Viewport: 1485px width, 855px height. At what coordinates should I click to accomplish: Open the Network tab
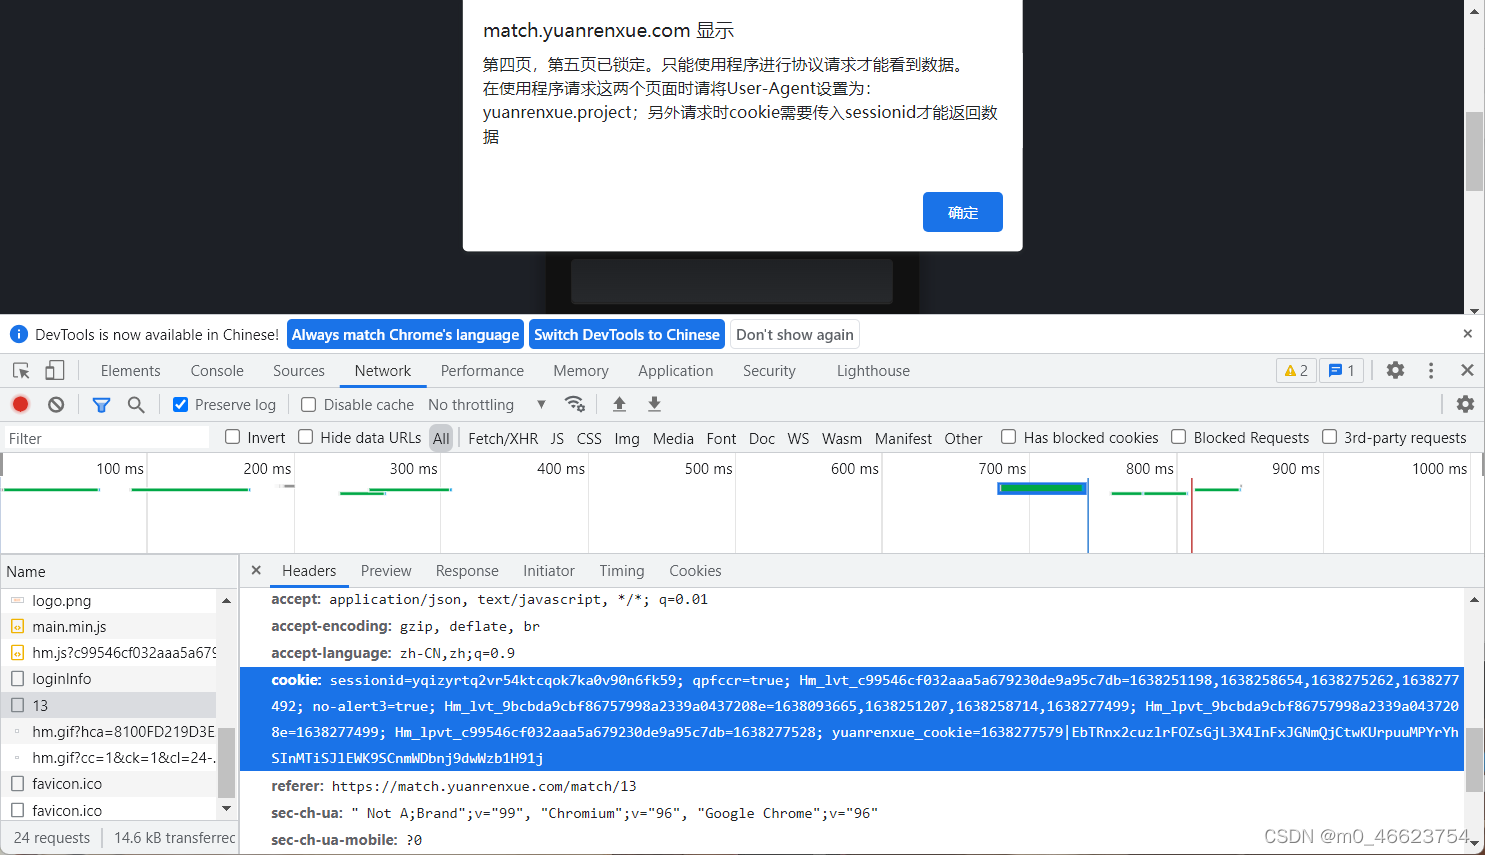coord(383,371)
